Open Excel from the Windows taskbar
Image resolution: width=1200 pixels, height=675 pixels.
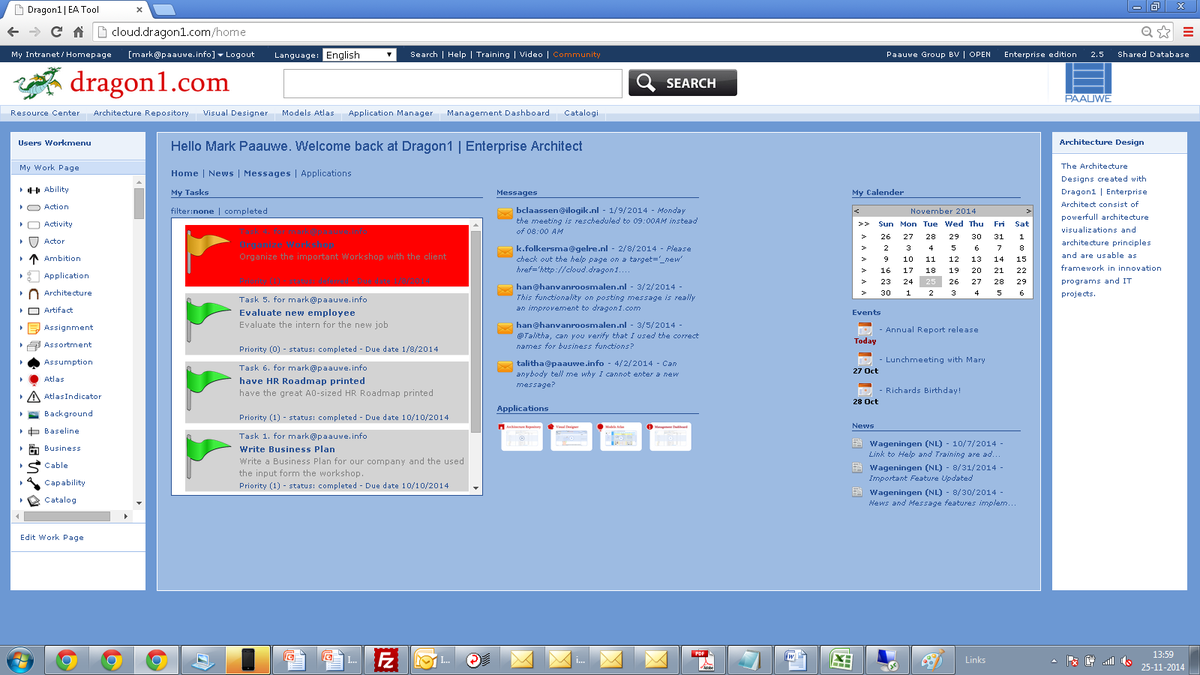pos(841,659)
